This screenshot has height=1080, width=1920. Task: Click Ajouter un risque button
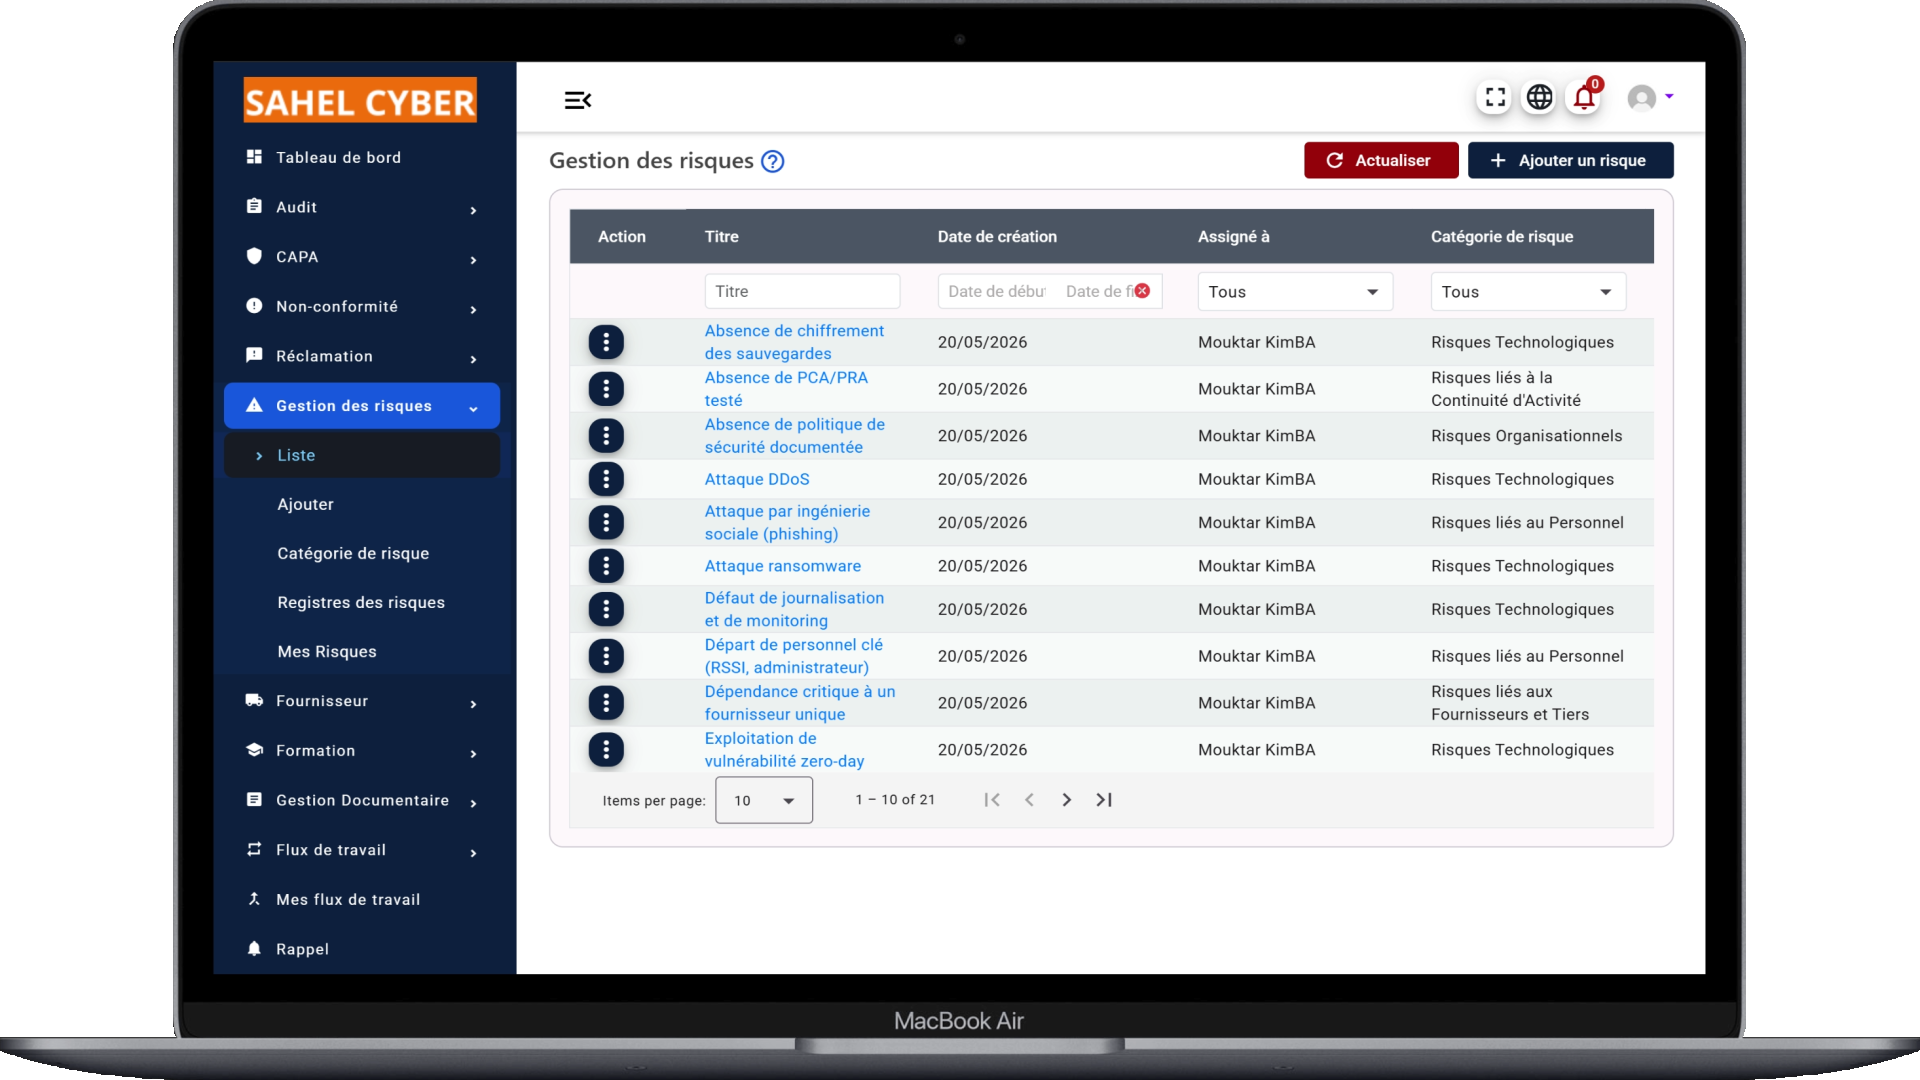(1571, 160)
